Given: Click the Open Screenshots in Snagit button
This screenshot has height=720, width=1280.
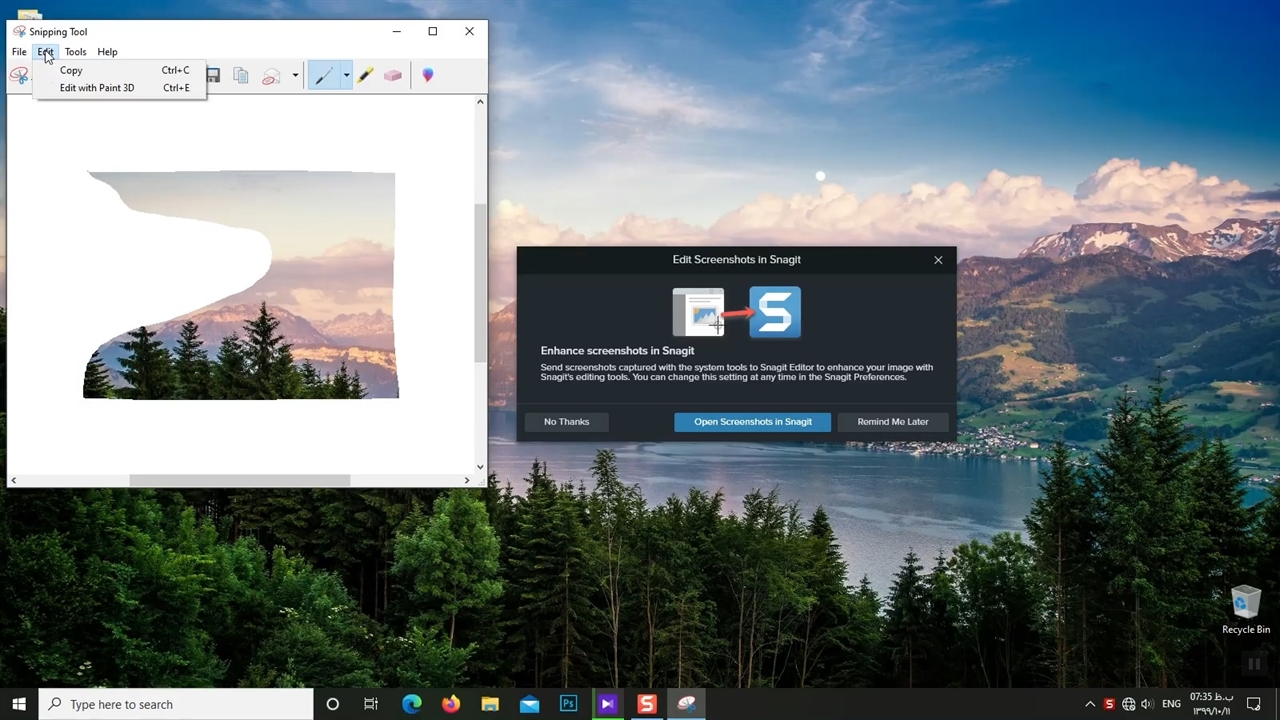Looking at the screenshot, I should tap(752, 422).
